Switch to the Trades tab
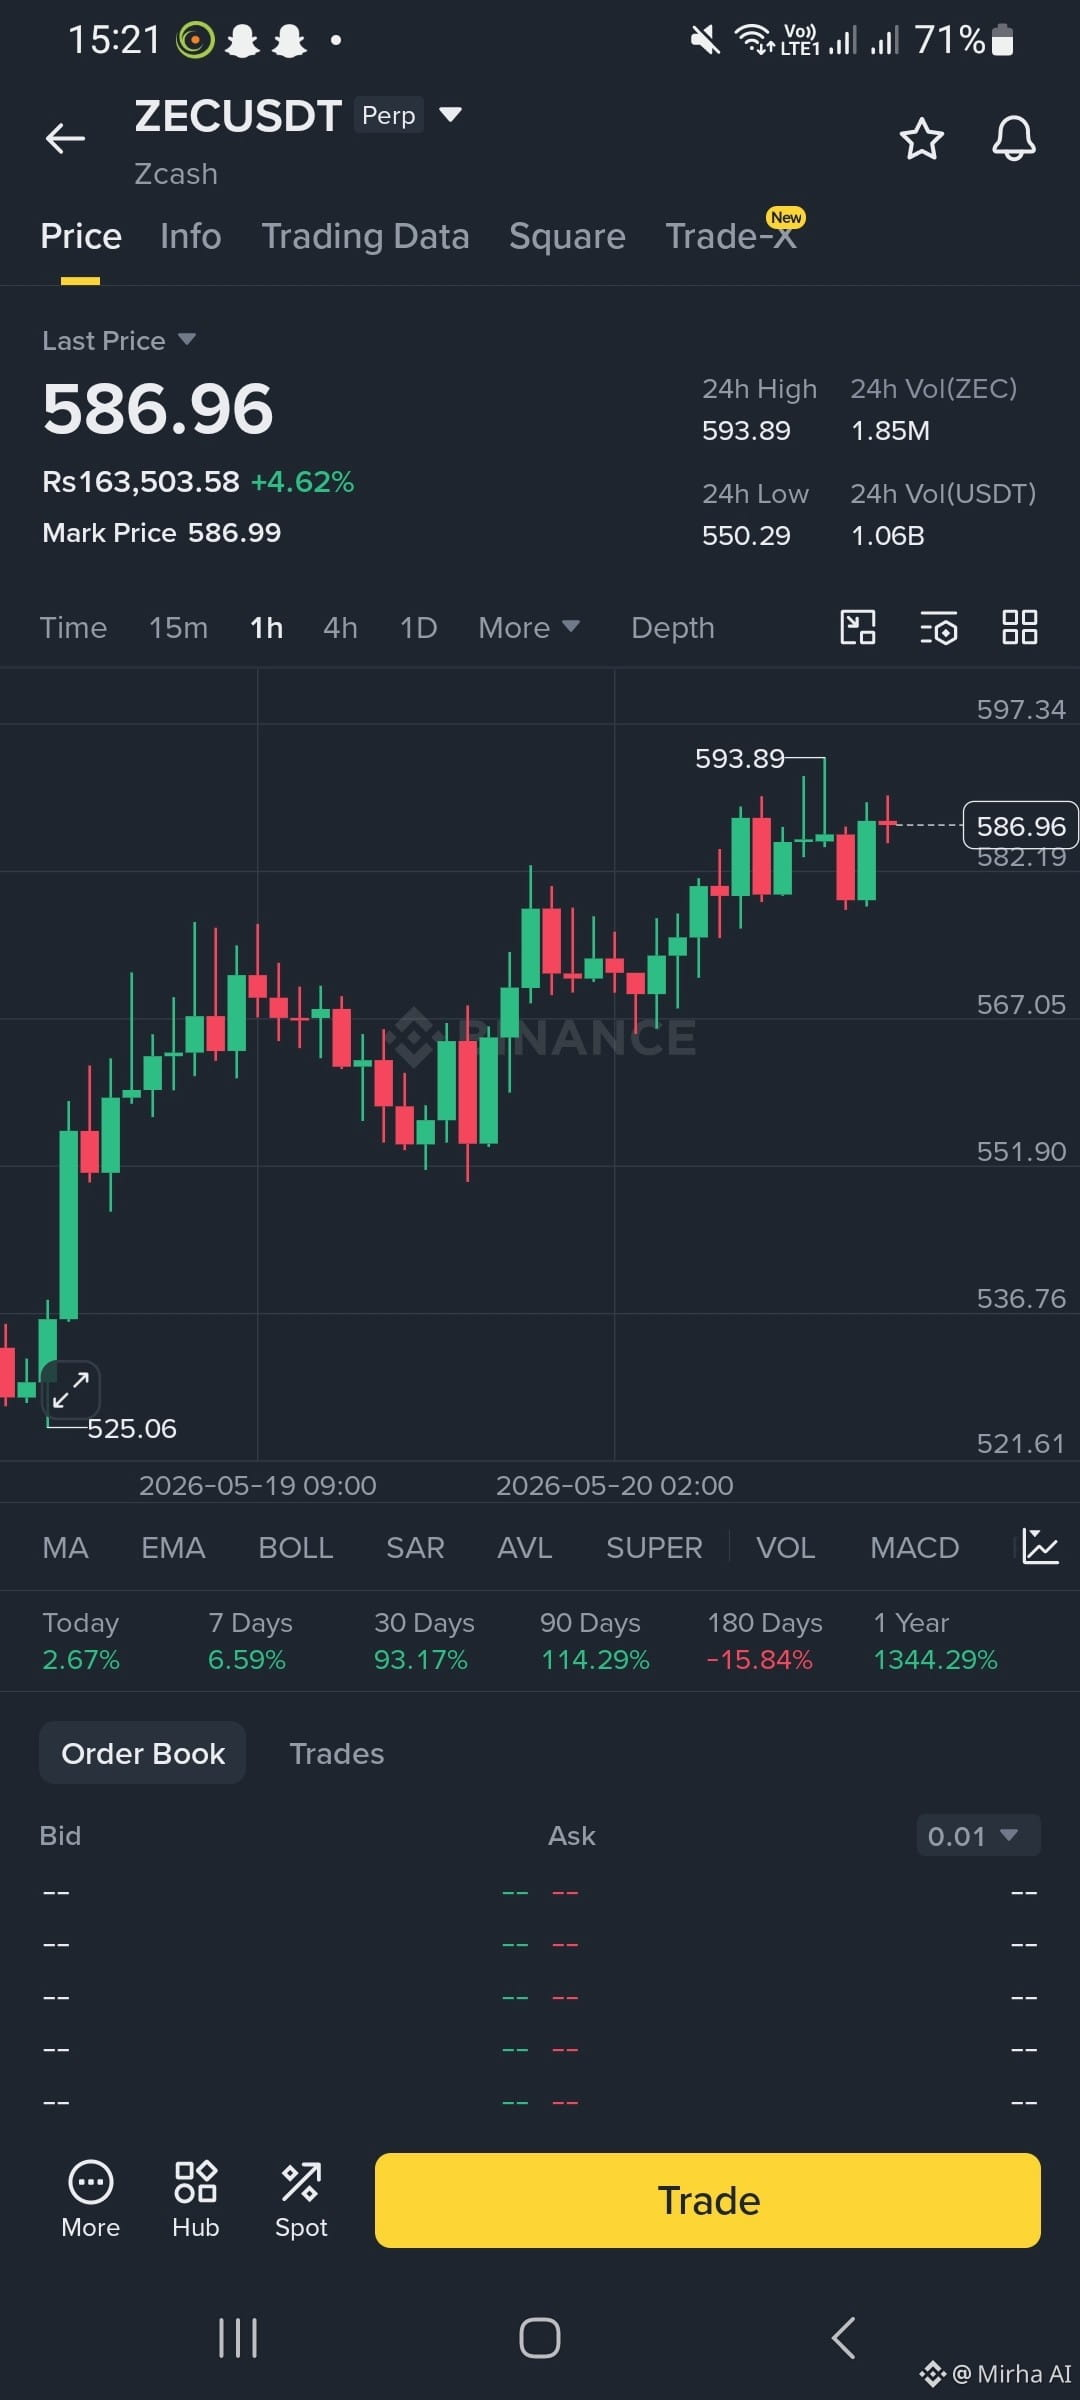Screen dimensions: 1080x2400 pyautogui.click(x=336, y=1754)
